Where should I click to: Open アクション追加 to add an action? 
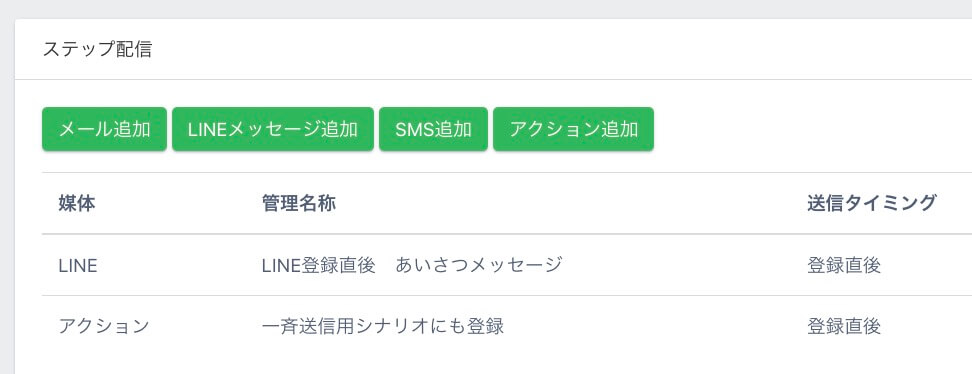[573, 129]
